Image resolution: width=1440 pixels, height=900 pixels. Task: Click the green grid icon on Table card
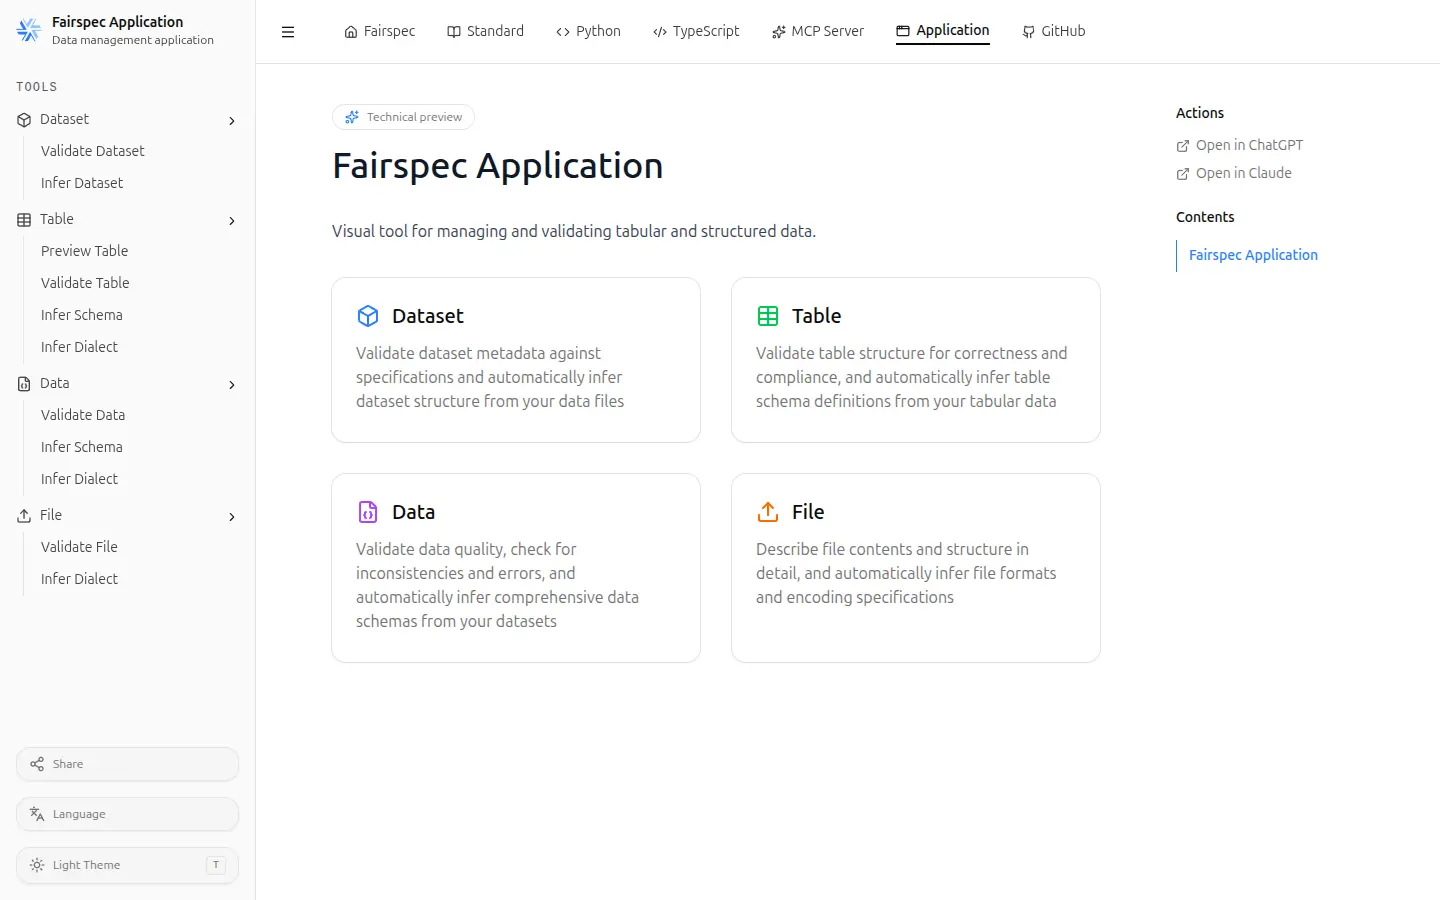pyautogui.click(x=768, y=316)
